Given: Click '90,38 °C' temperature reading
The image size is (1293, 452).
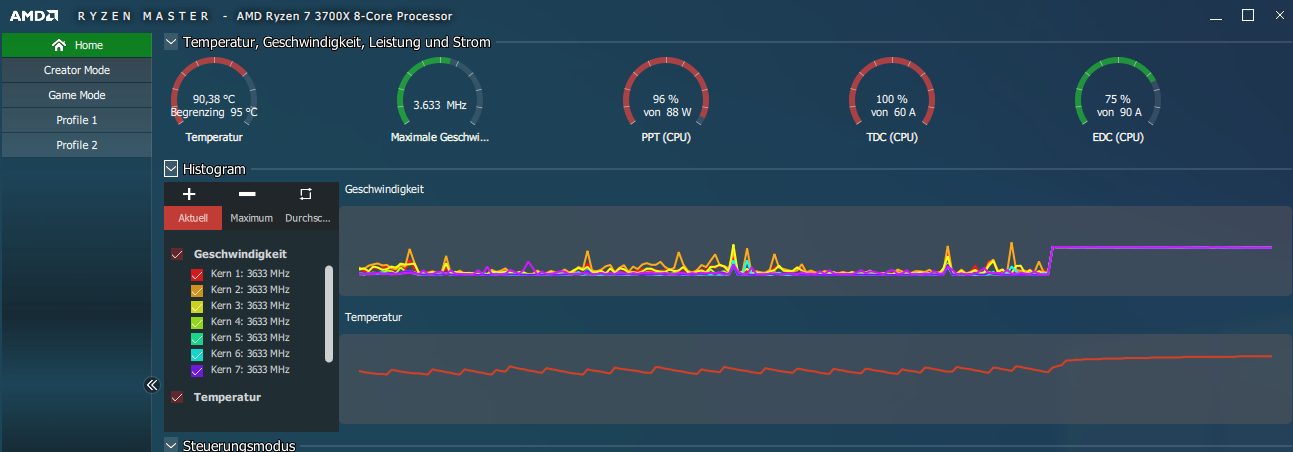Looking at the screenshot, I should coord(214,99).
